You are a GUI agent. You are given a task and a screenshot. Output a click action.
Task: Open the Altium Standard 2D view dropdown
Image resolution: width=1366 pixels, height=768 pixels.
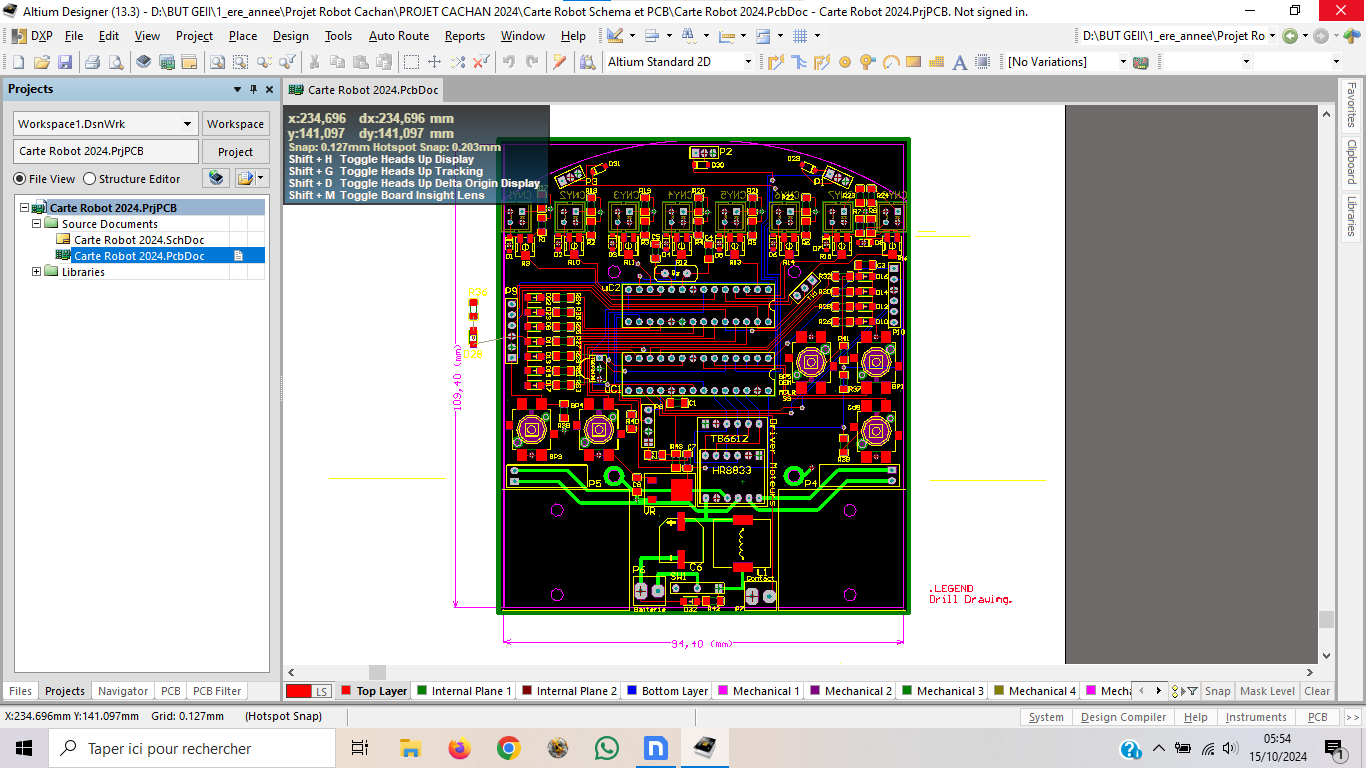(x=747, y=62)
